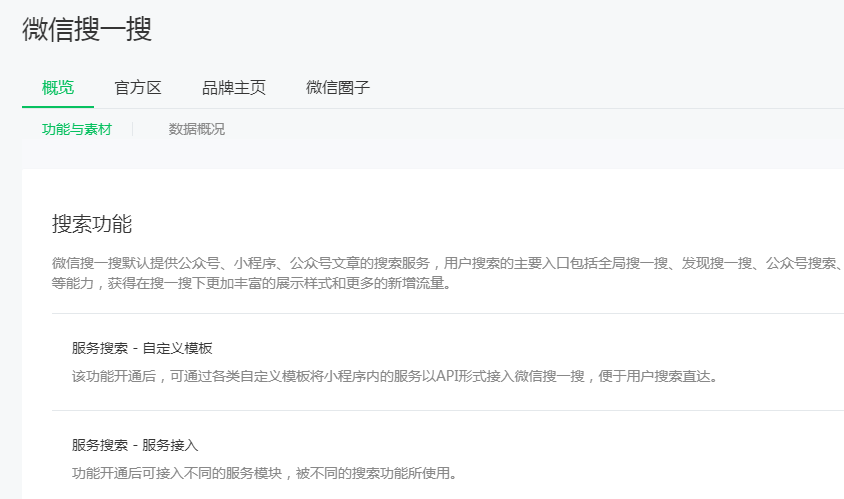The image size is (844, 499).
Task: Click the divider between 功能与素材 and 数据概况
Action: point(133,130)
